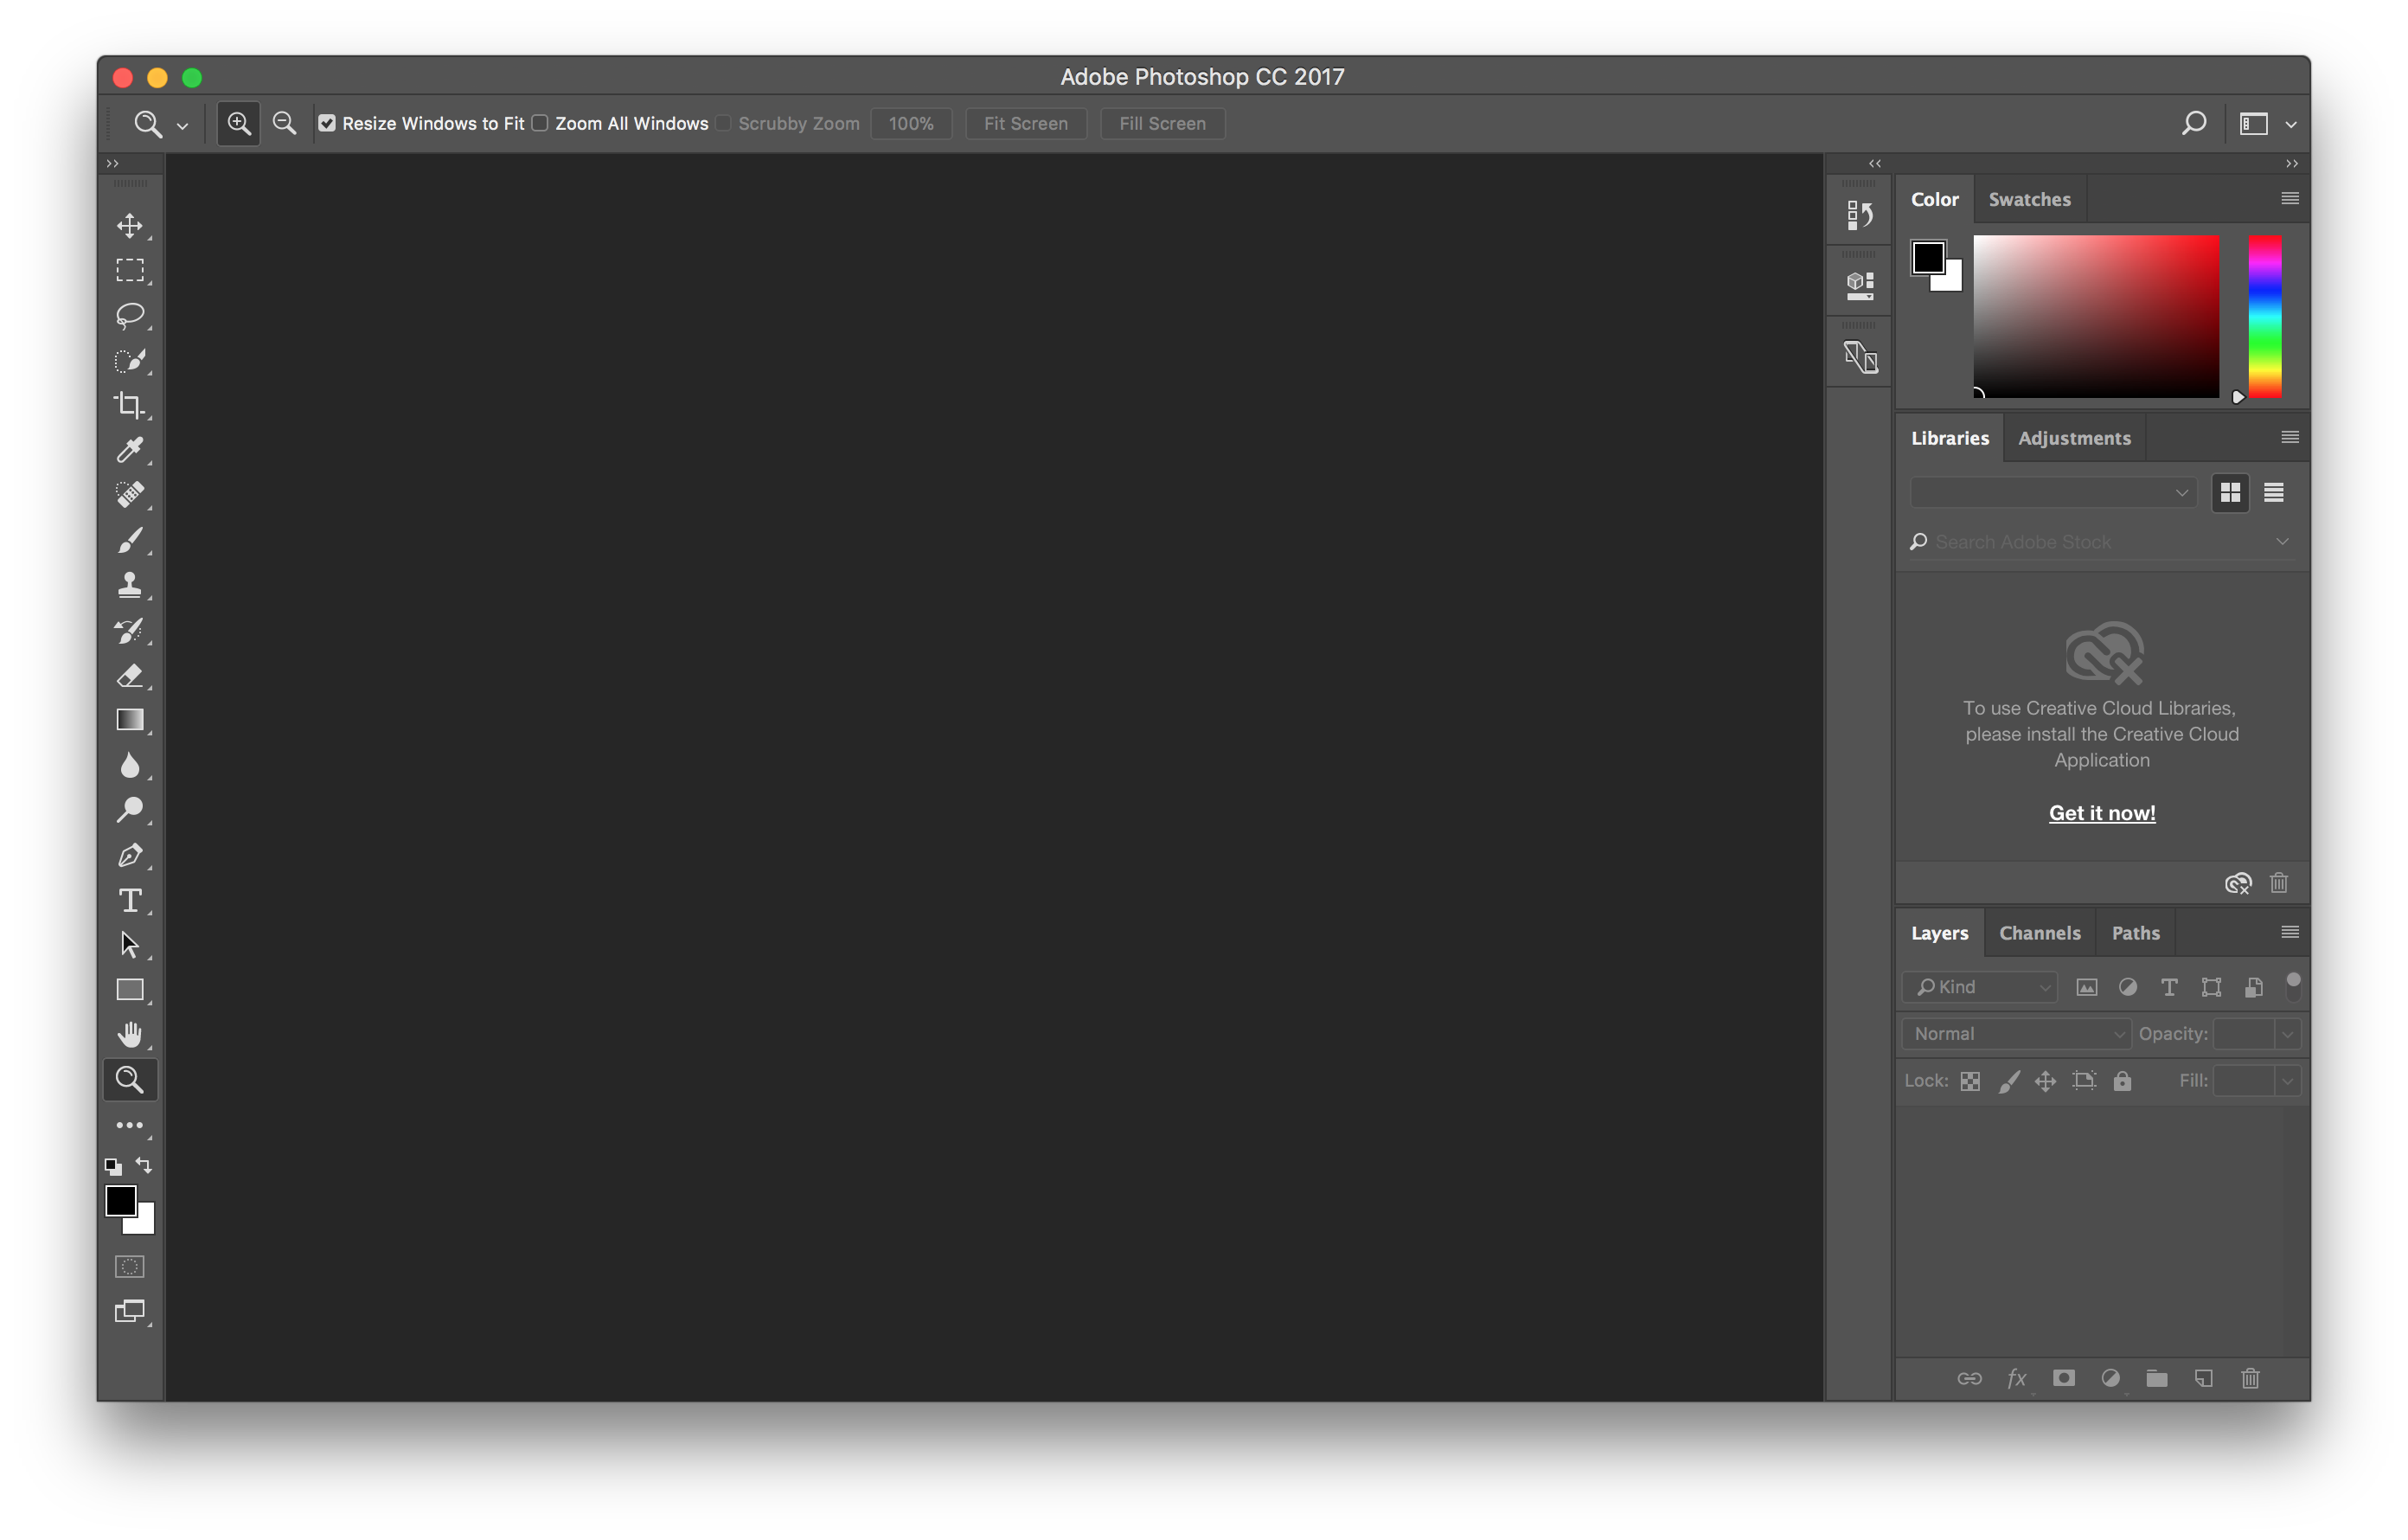Select the Eyedropper tool
The image size is (2408, 1540).
point(130,450)
